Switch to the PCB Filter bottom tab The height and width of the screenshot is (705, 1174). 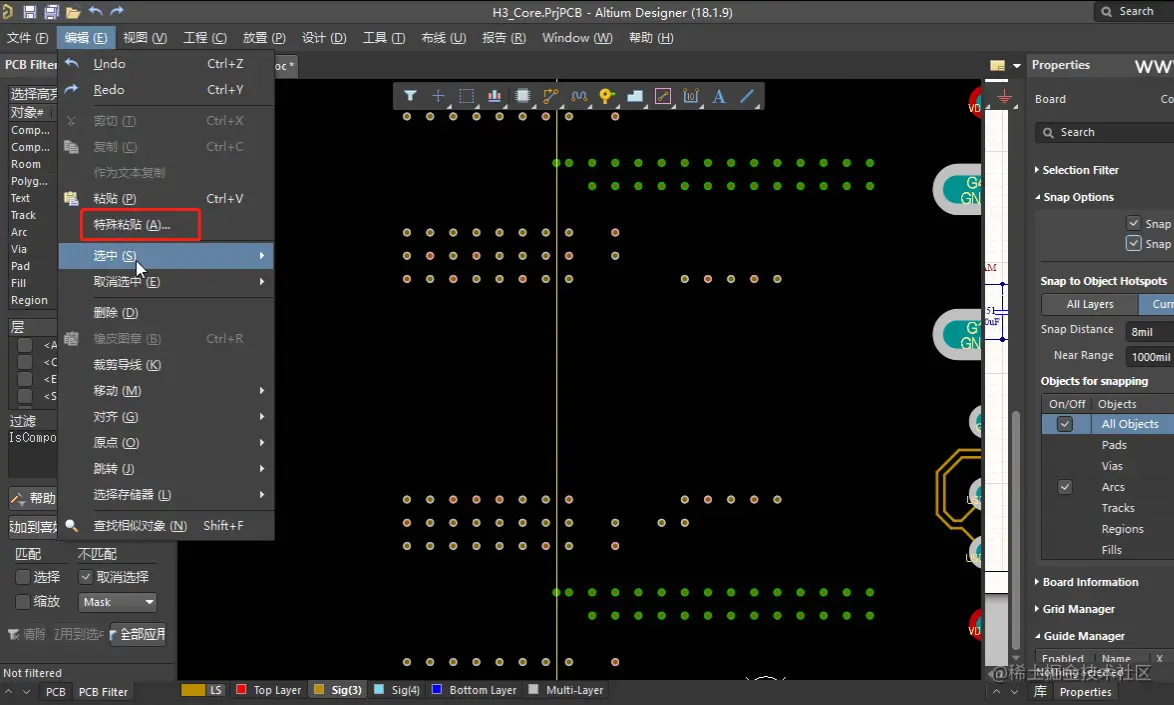pyautogui.click(x=103, y=692)
